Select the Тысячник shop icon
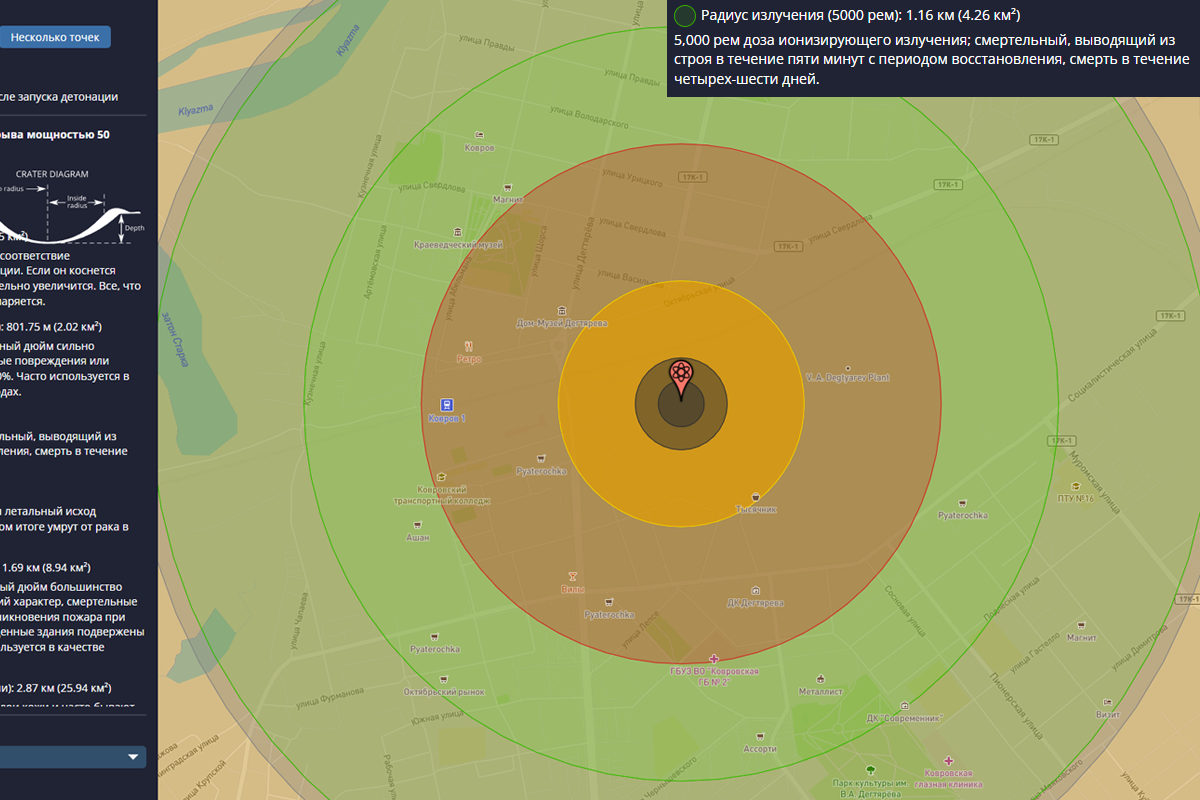Viewport: 1200px width, 800px height. point(755,497)
